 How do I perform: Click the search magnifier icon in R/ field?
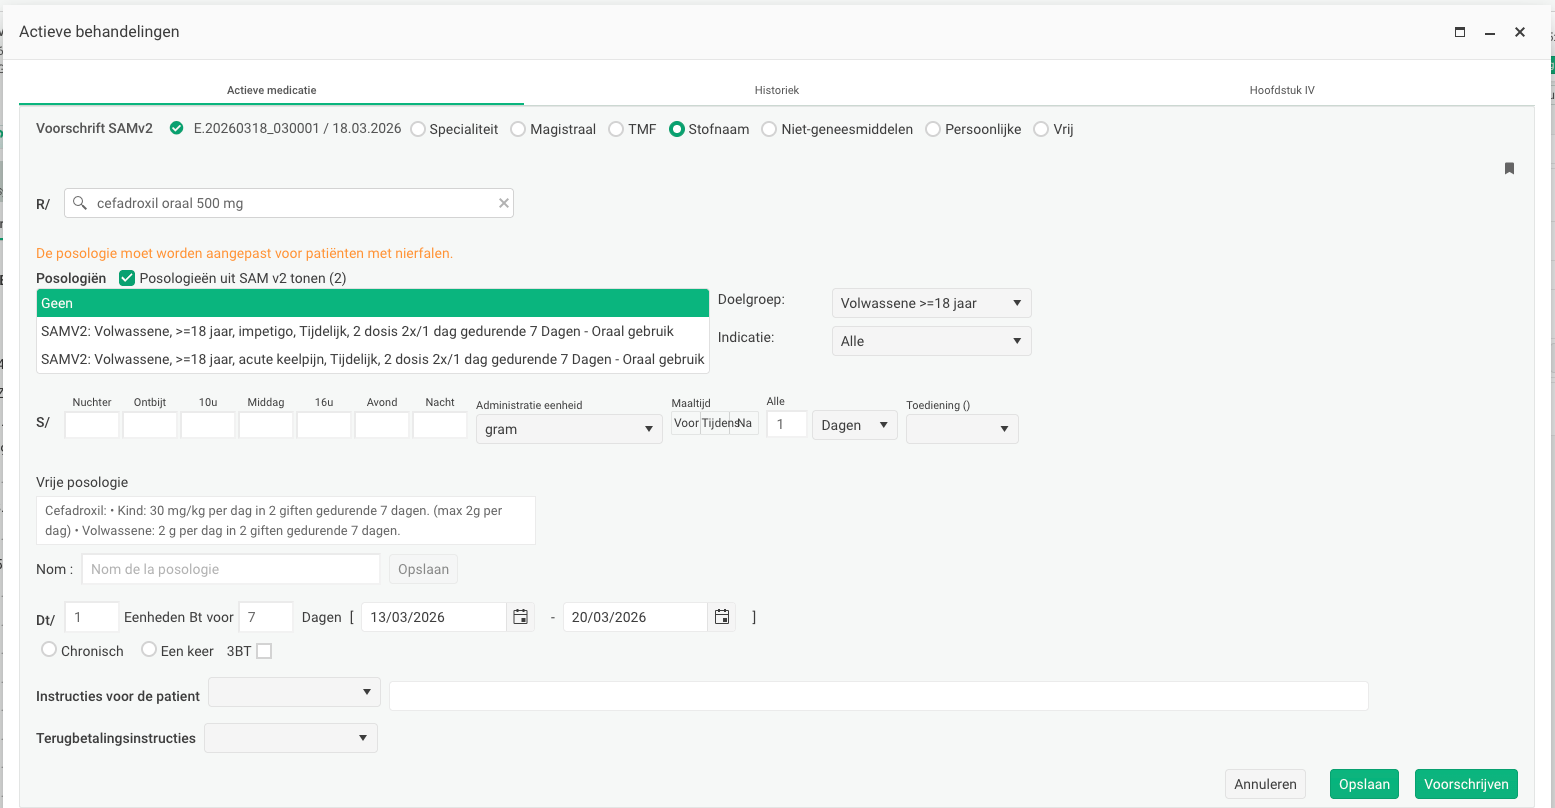[x=80, y=203]
